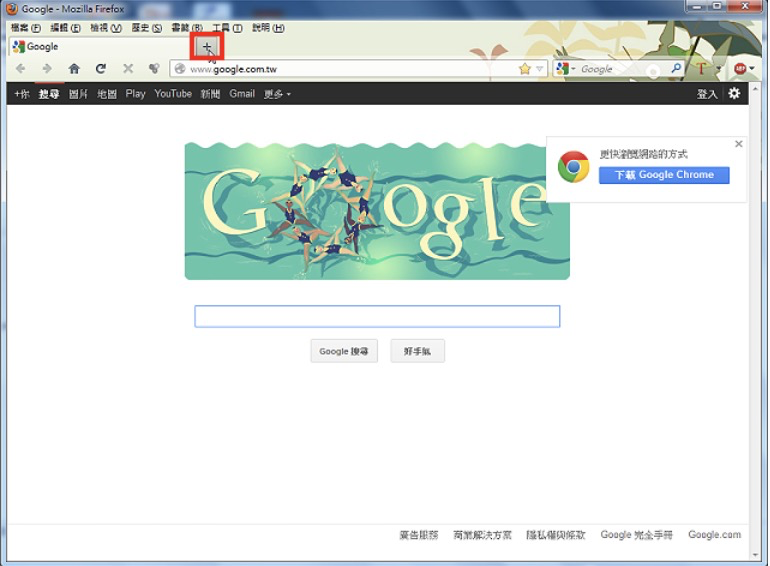770x566 pixels.
Task: Click the Firefox logo in title bar
Action: pyautogui.click(x=11, y=9)
